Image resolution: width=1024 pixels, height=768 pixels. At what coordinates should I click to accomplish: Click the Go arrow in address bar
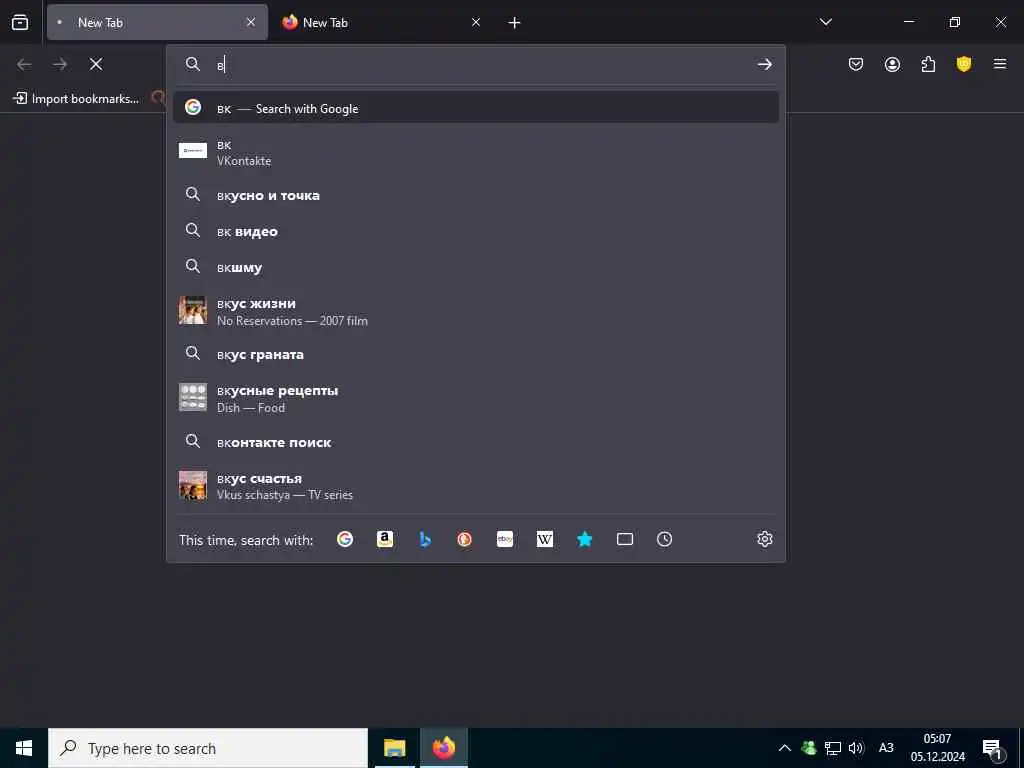765,64
